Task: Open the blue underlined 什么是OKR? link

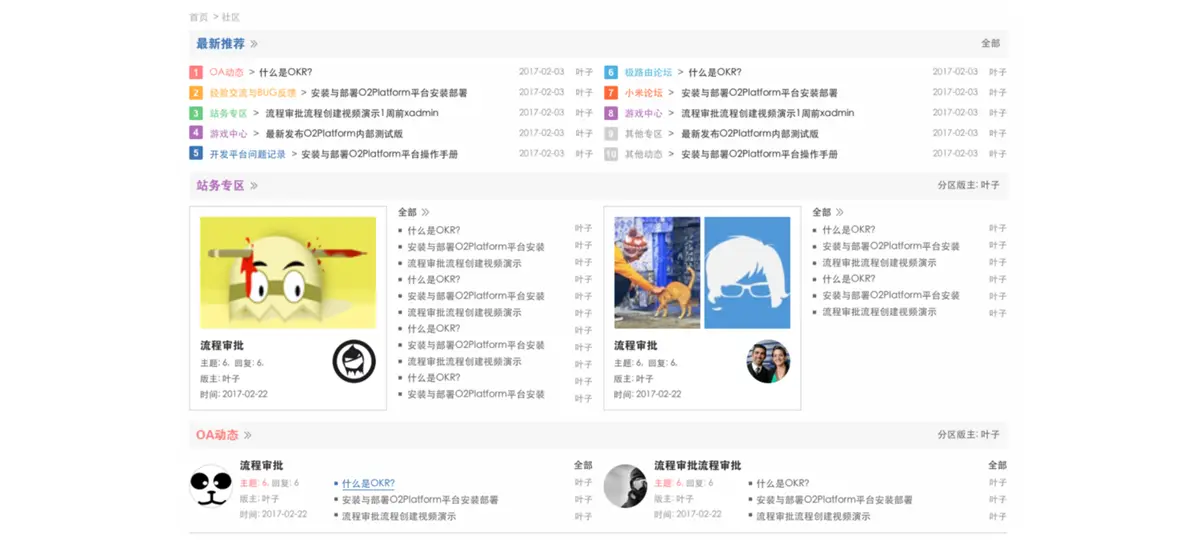Action: click(368, 483)
